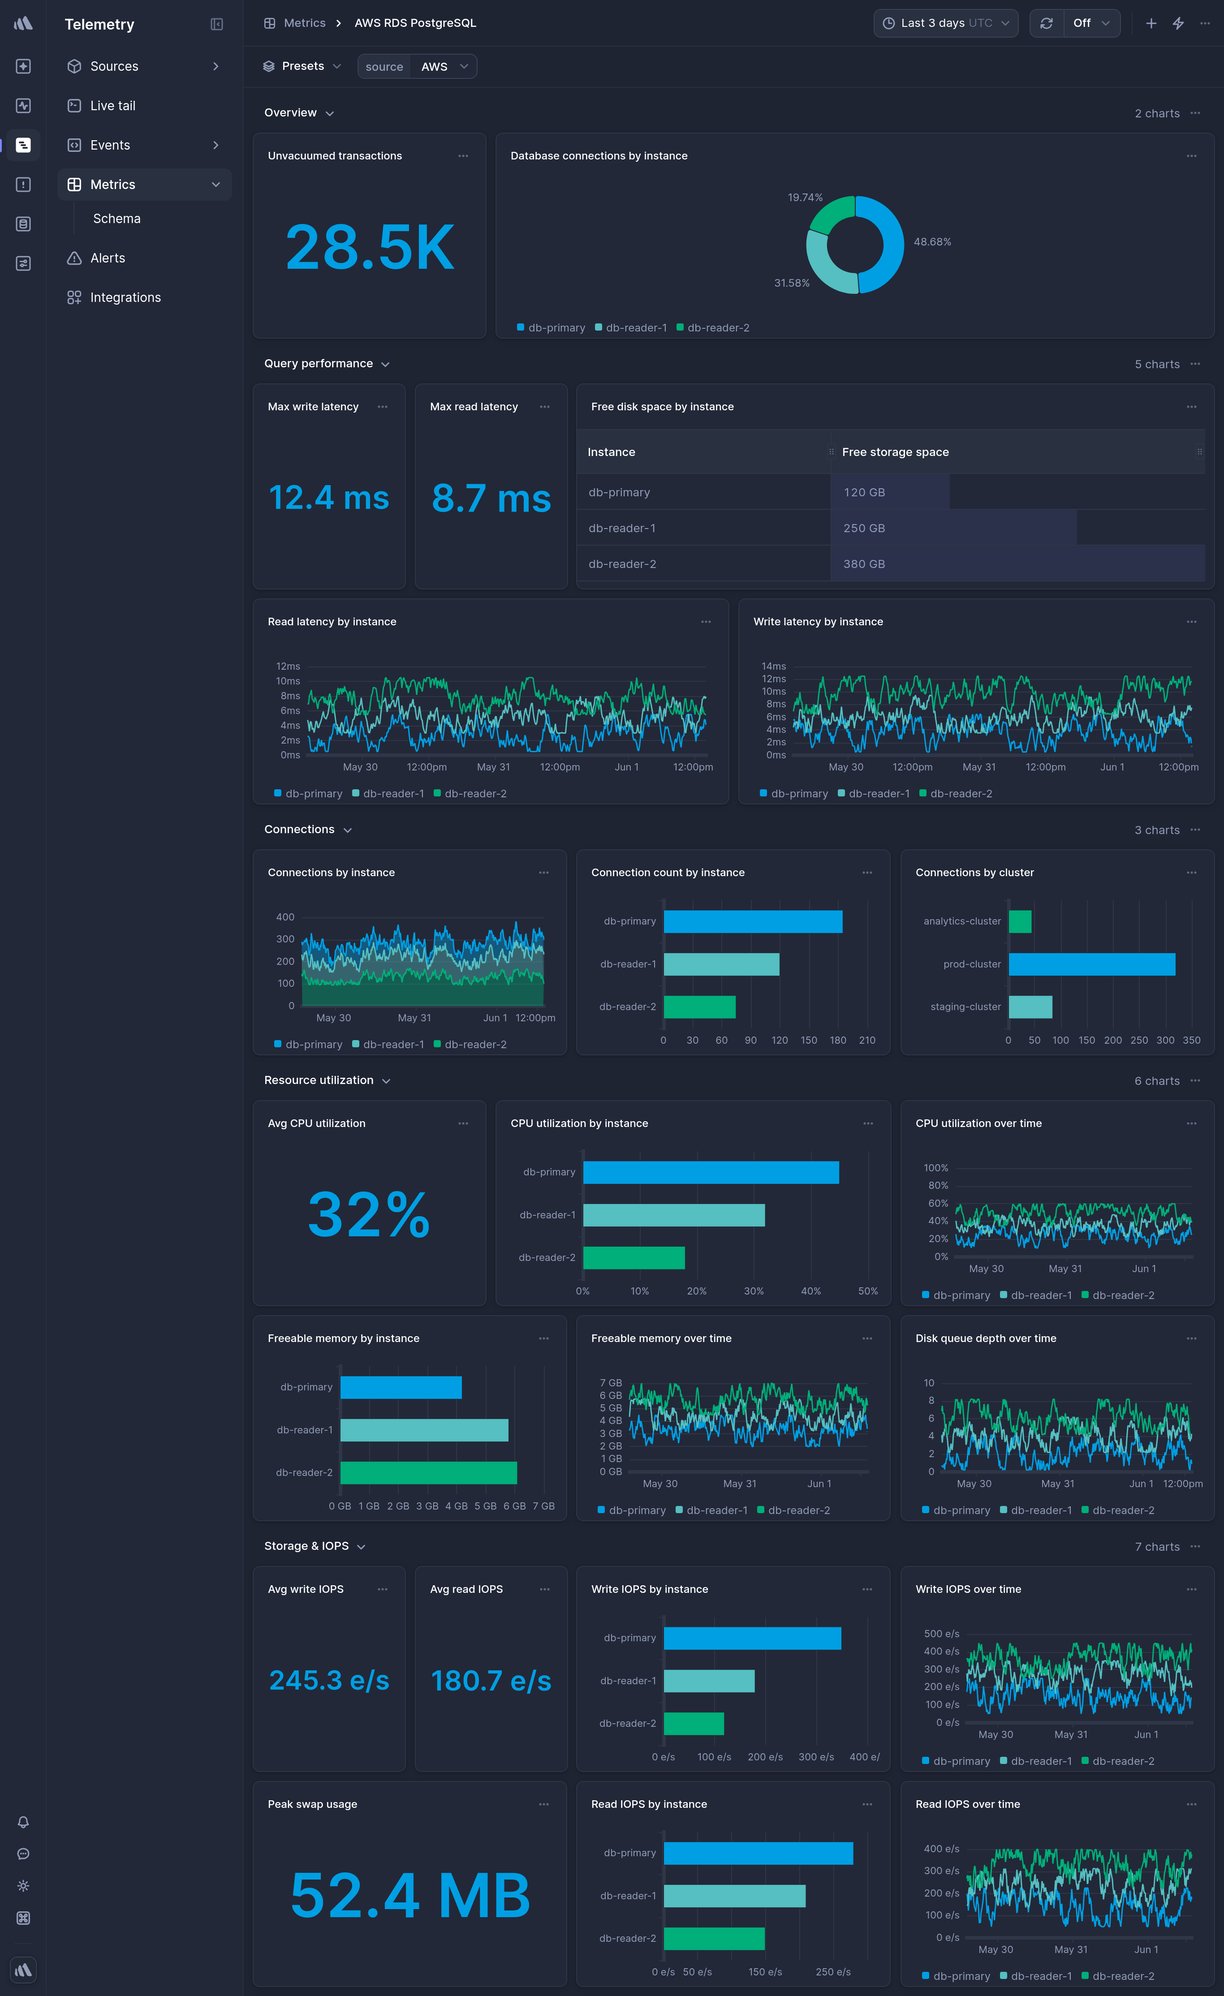Click the logo icon at top of left rail
1224x1996 pixels.
pos(23,23)
